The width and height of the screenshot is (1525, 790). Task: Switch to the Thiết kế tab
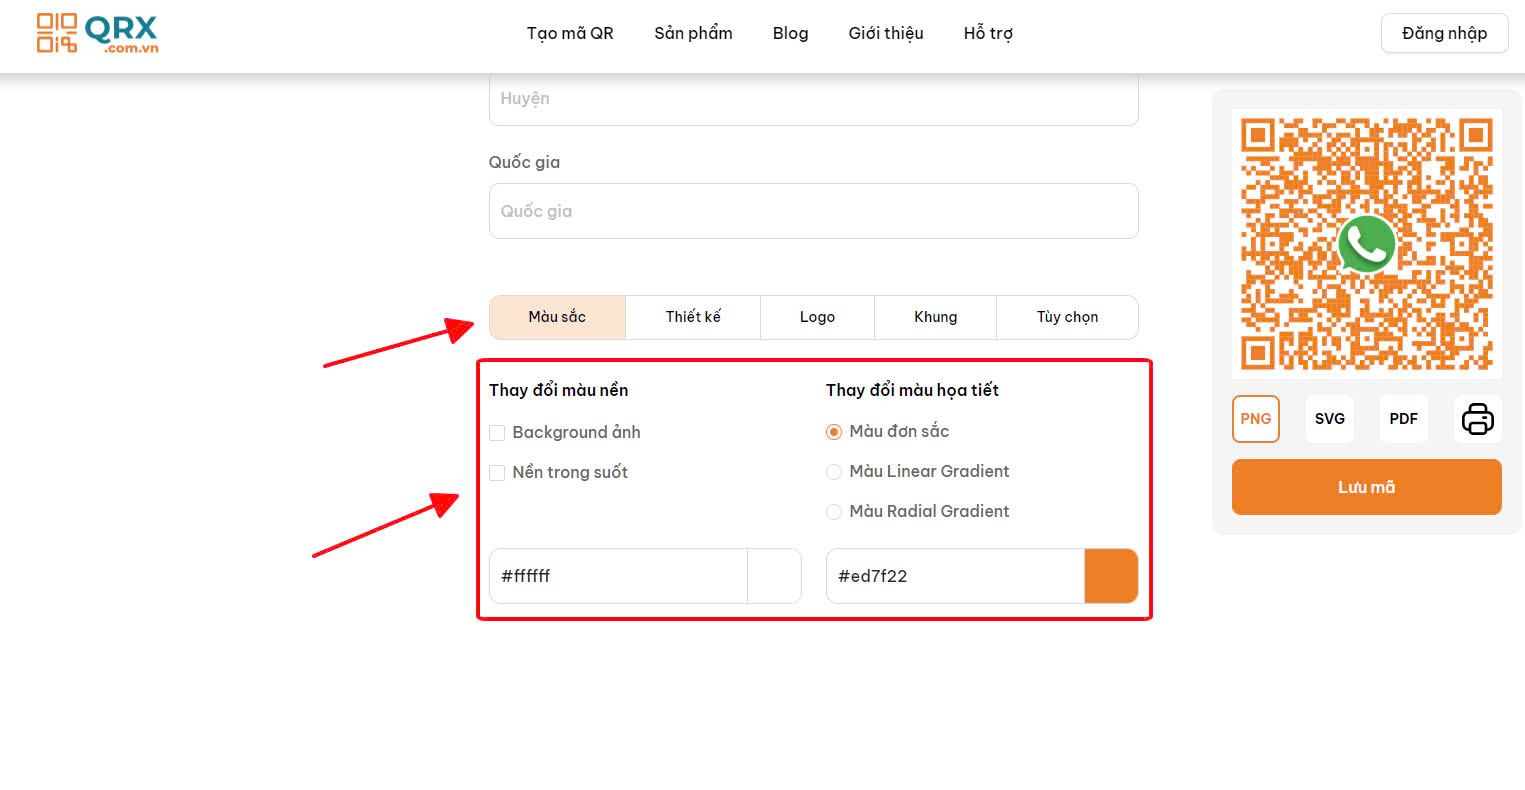pyautogui.click(x=693, y=317)
